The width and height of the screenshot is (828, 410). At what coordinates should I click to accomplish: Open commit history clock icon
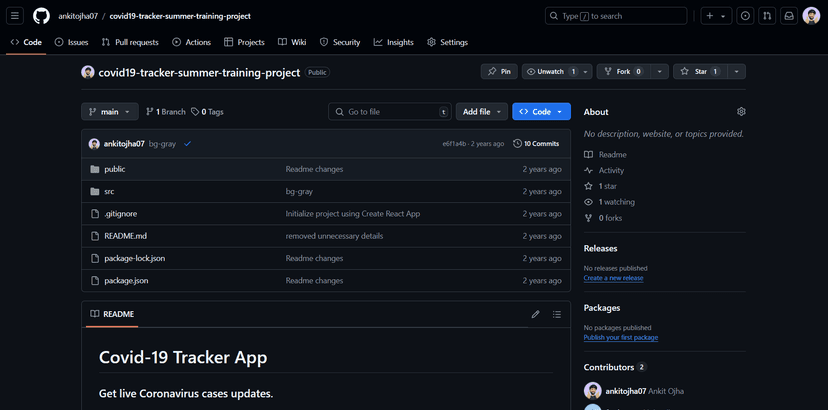click(x=518, y=144)
